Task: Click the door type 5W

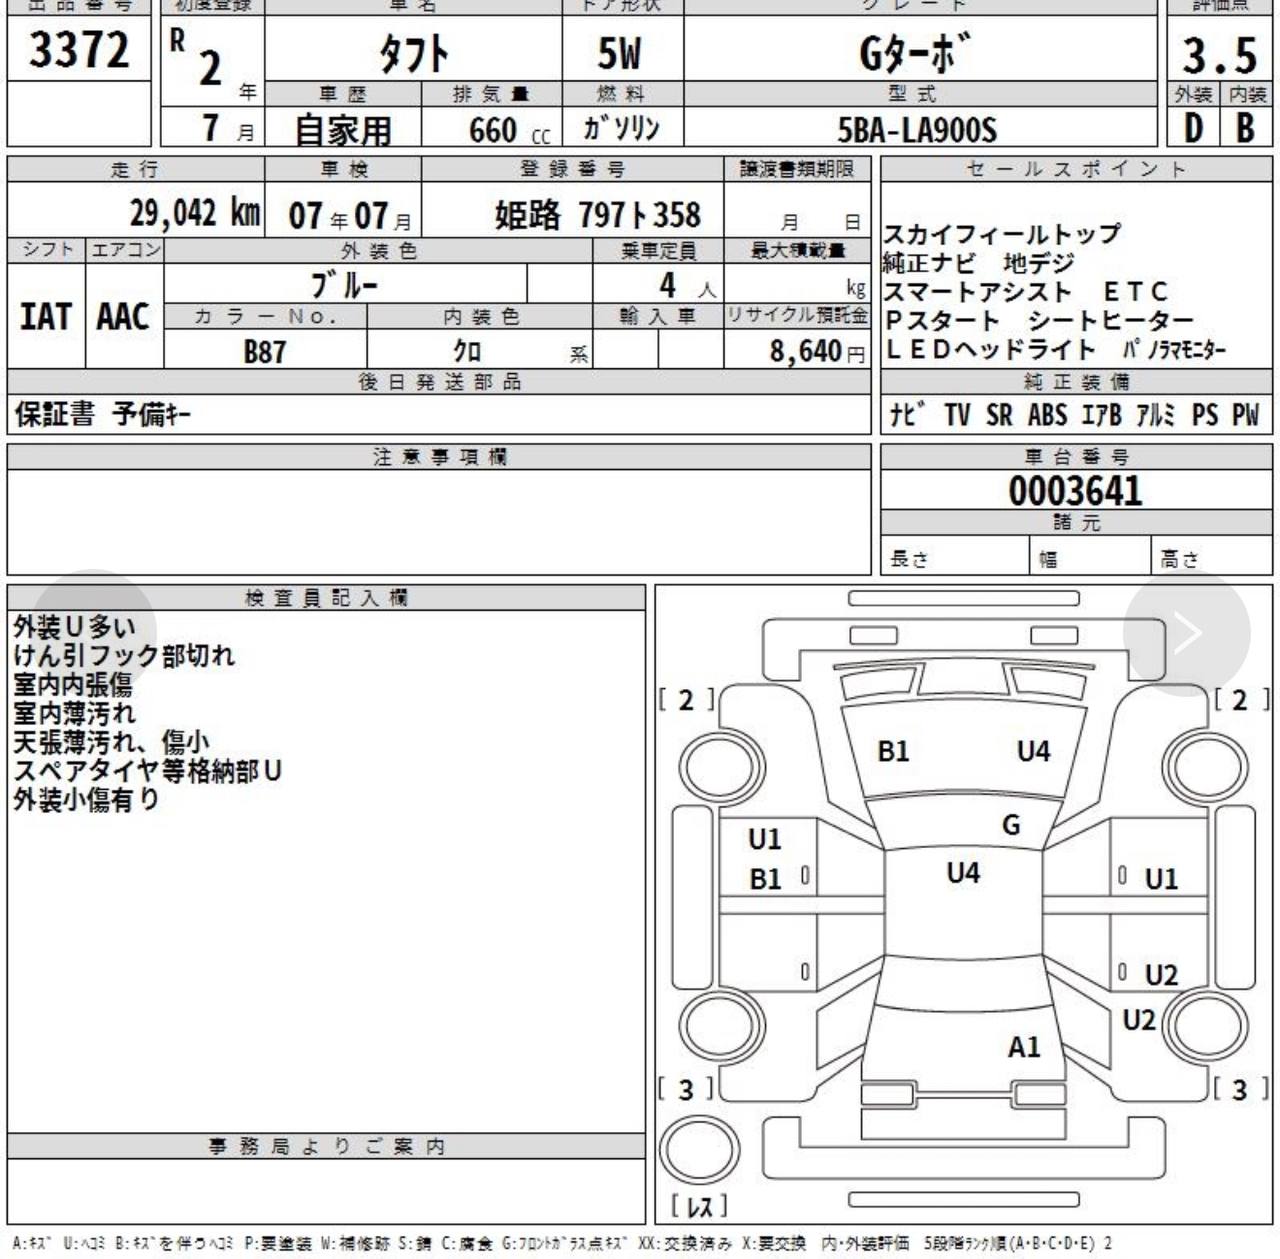Action: [x=620, y=53]
